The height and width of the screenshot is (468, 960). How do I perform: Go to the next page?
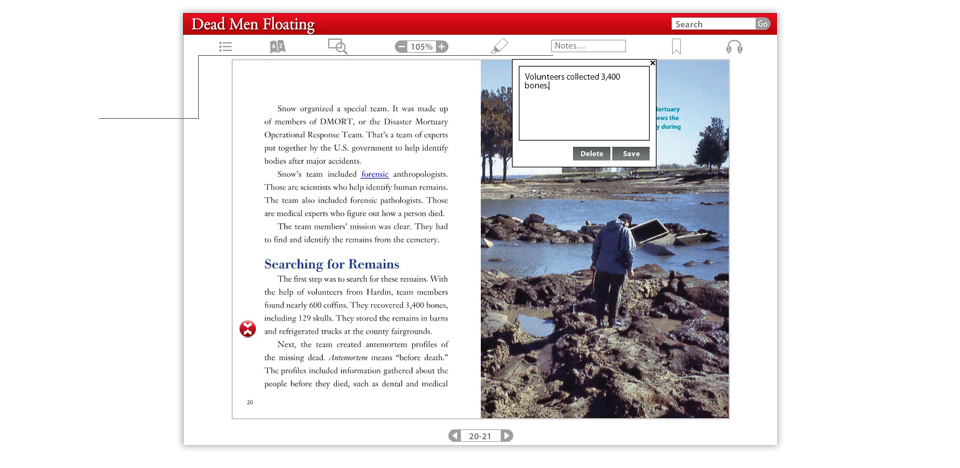click(x=507, y=436)
